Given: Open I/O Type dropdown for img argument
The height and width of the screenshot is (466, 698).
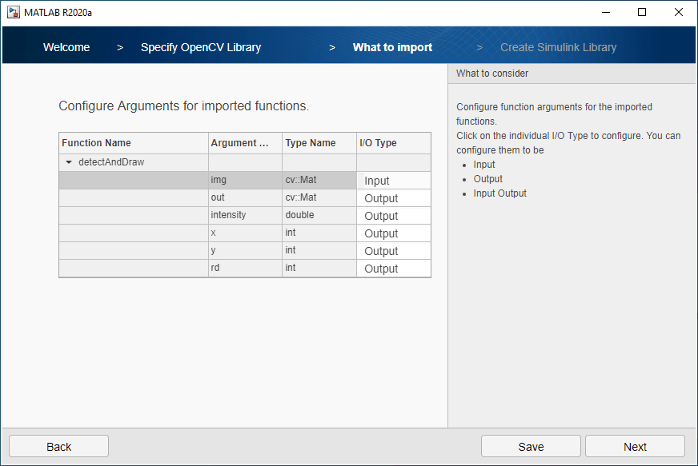Looking at the screenshot, I should pyautogui.click(x=394, y=181).
